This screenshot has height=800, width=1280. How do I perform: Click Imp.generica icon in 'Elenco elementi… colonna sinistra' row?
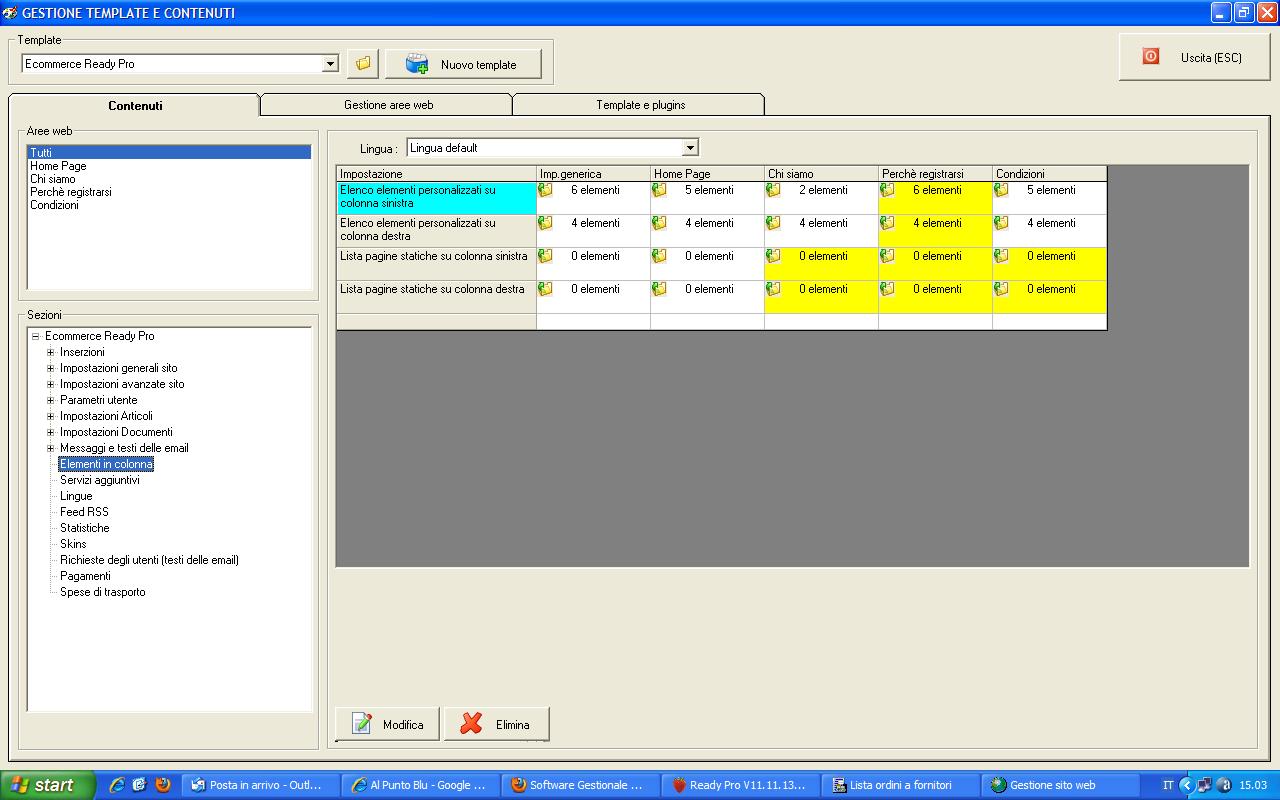[x=545, y=190]
